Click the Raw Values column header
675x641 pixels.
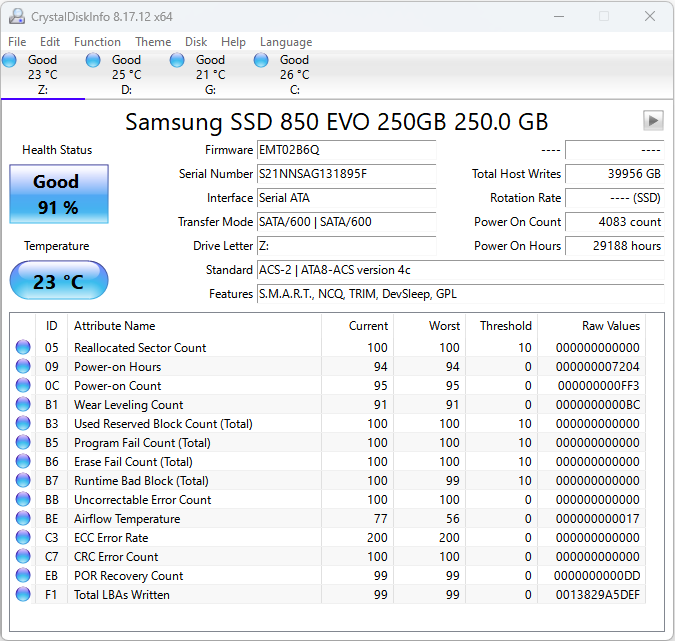(610, 326)
